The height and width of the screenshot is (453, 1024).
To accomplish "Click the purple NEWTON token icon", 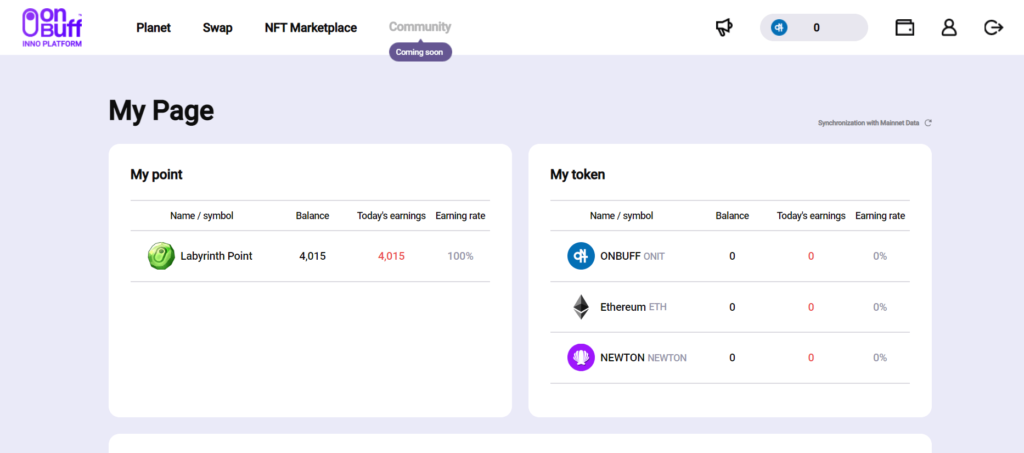I will tap(581, 357).
